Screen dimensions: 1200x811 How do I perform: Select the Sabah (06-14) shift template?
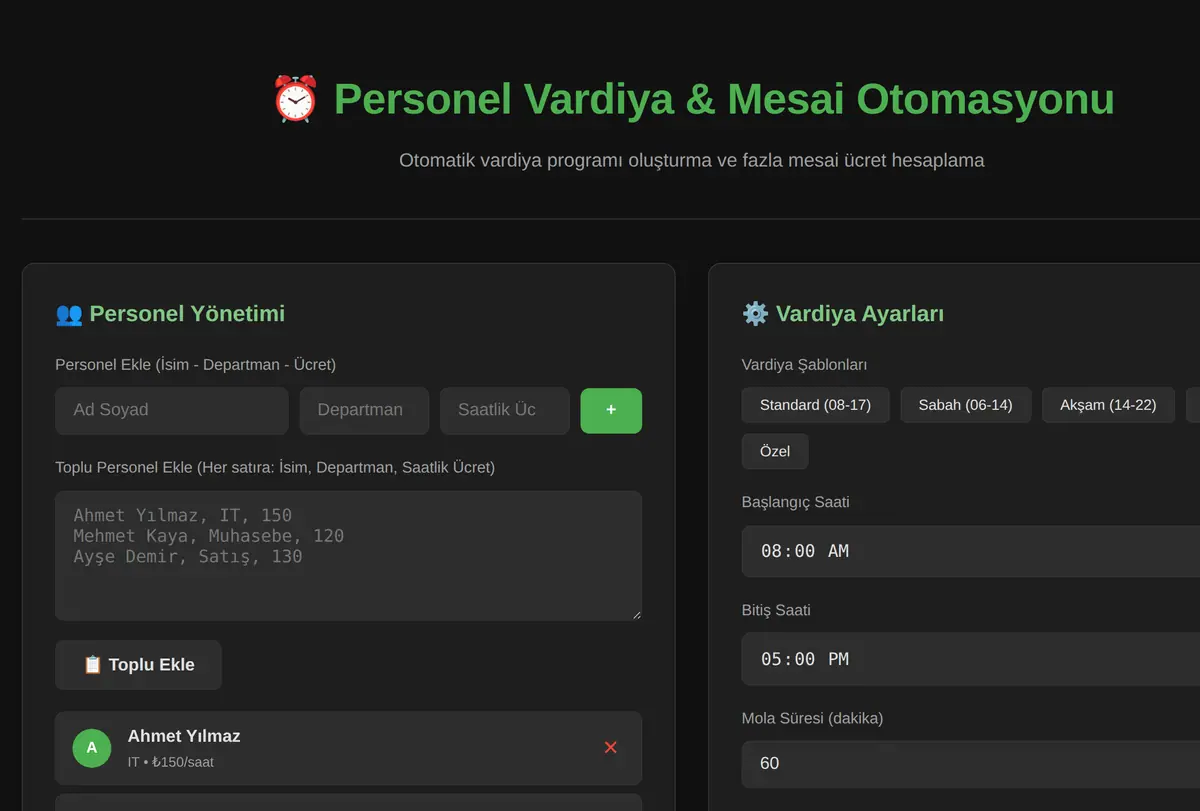(x=966, y=405)
